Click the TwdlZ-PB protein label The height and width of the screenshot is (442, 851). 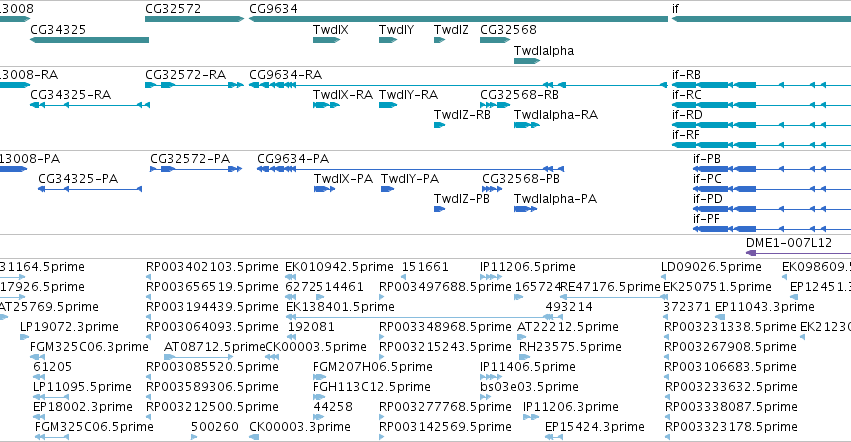click(x=462, y=199)
